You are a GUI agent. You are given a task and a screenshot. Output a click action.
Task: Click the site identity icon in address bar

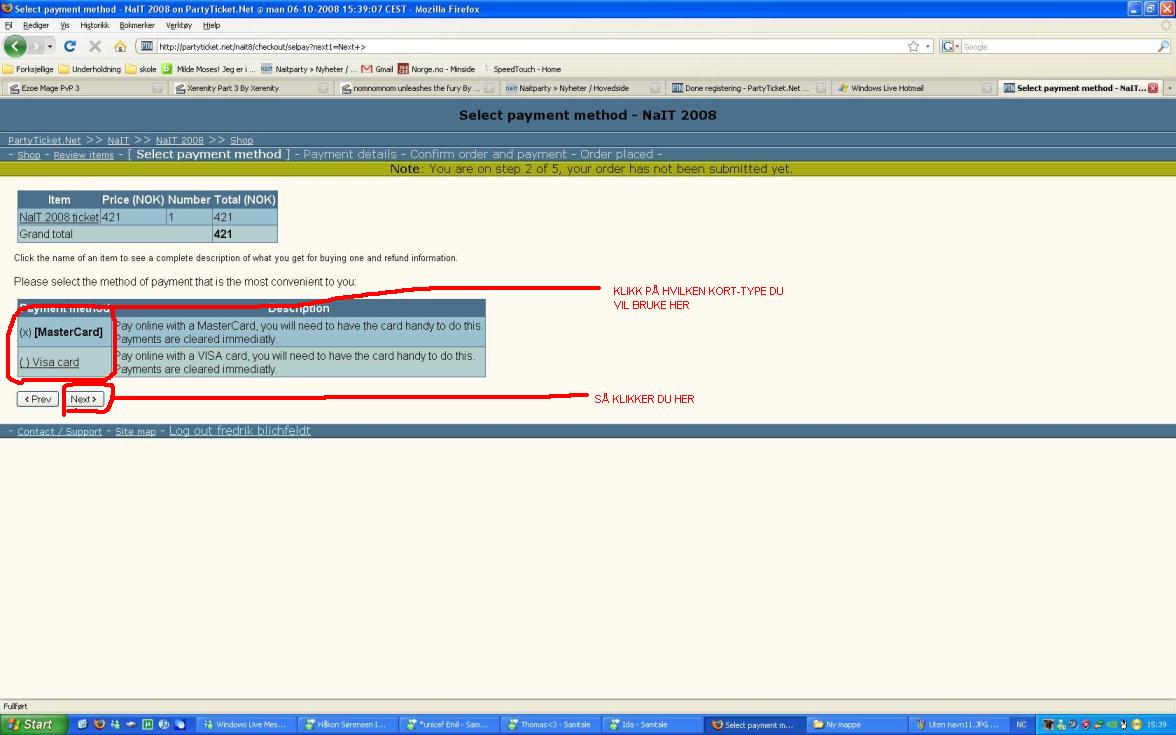point(147,46)
